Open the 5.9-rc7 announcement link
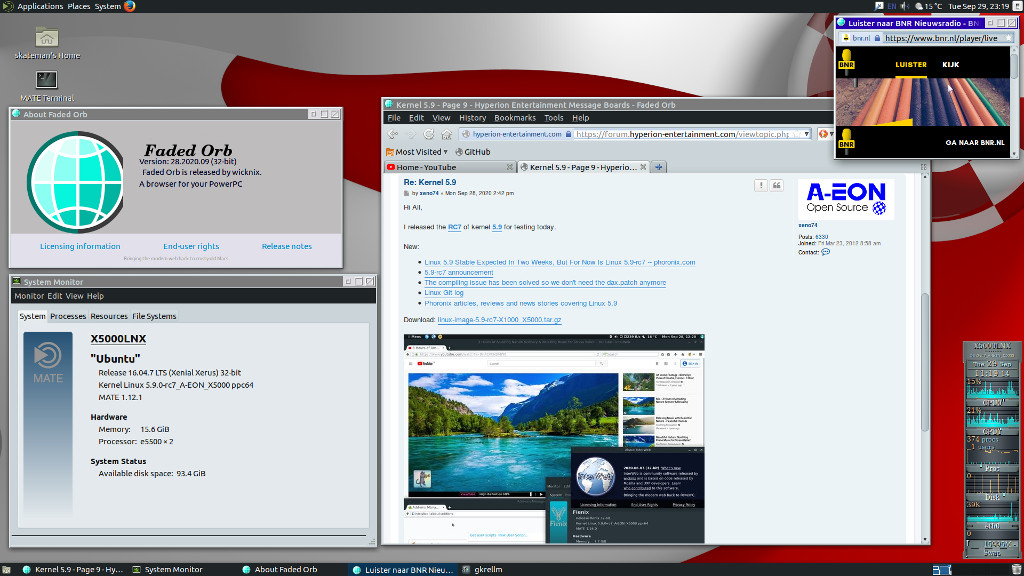Screen dimensions: 1024x576 point(458,272)
